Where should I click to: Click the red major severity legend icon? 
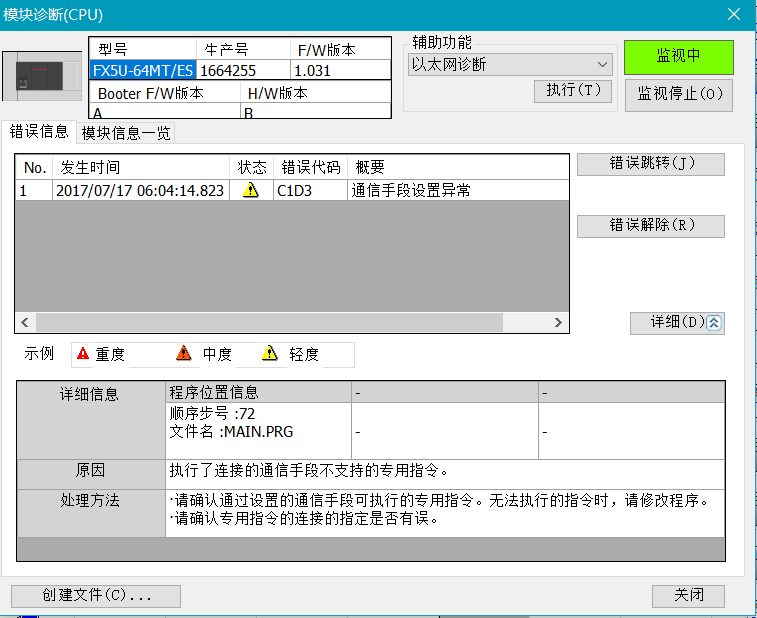(x=83, y=354)
